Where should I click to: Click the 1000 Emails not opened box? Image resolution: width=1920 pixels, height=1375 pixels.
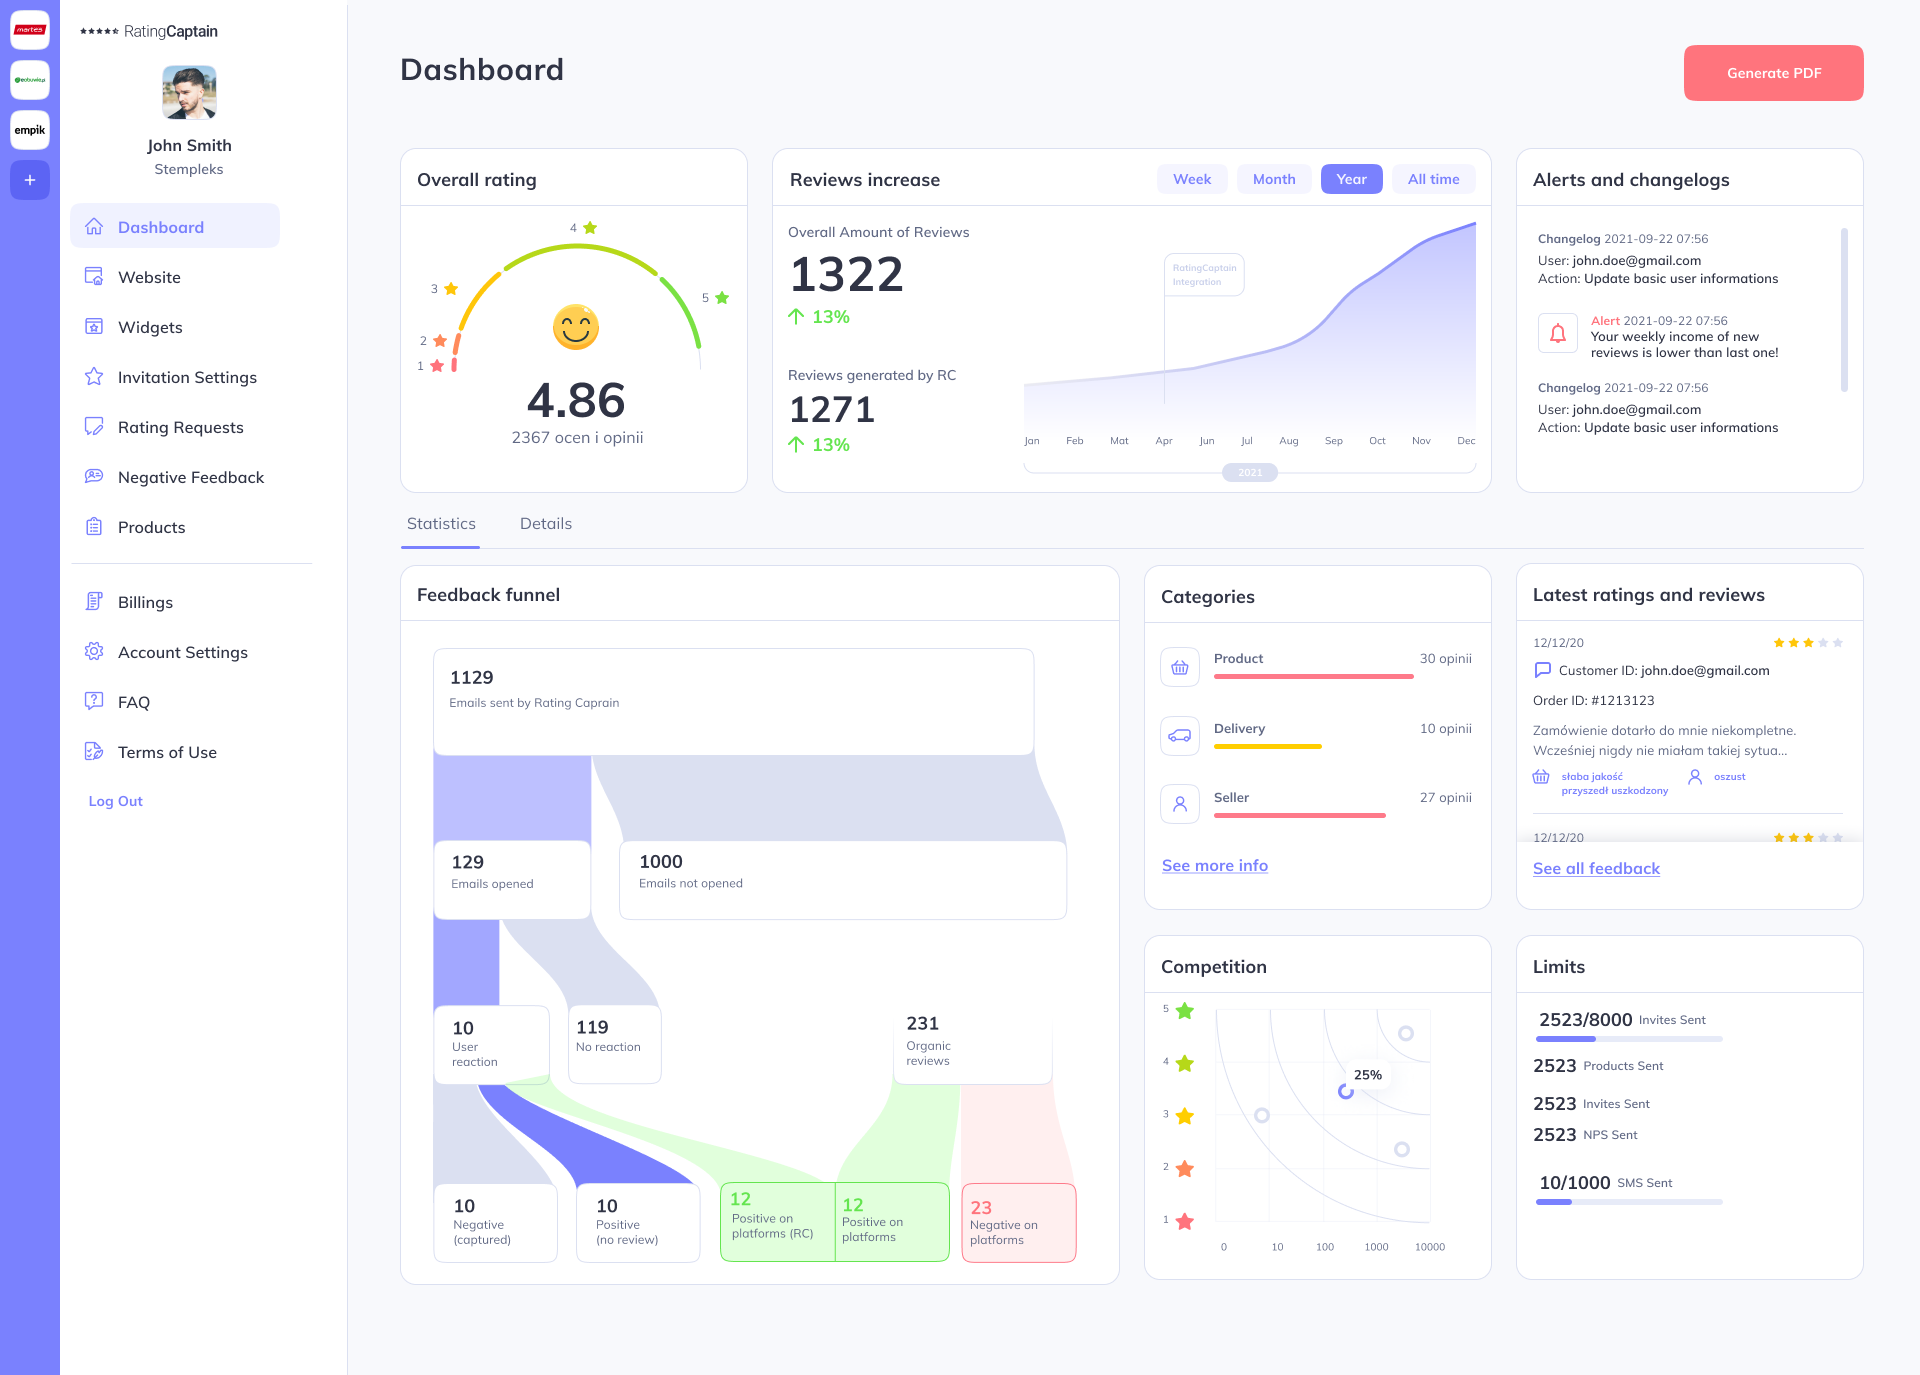[x=843, y=880]
